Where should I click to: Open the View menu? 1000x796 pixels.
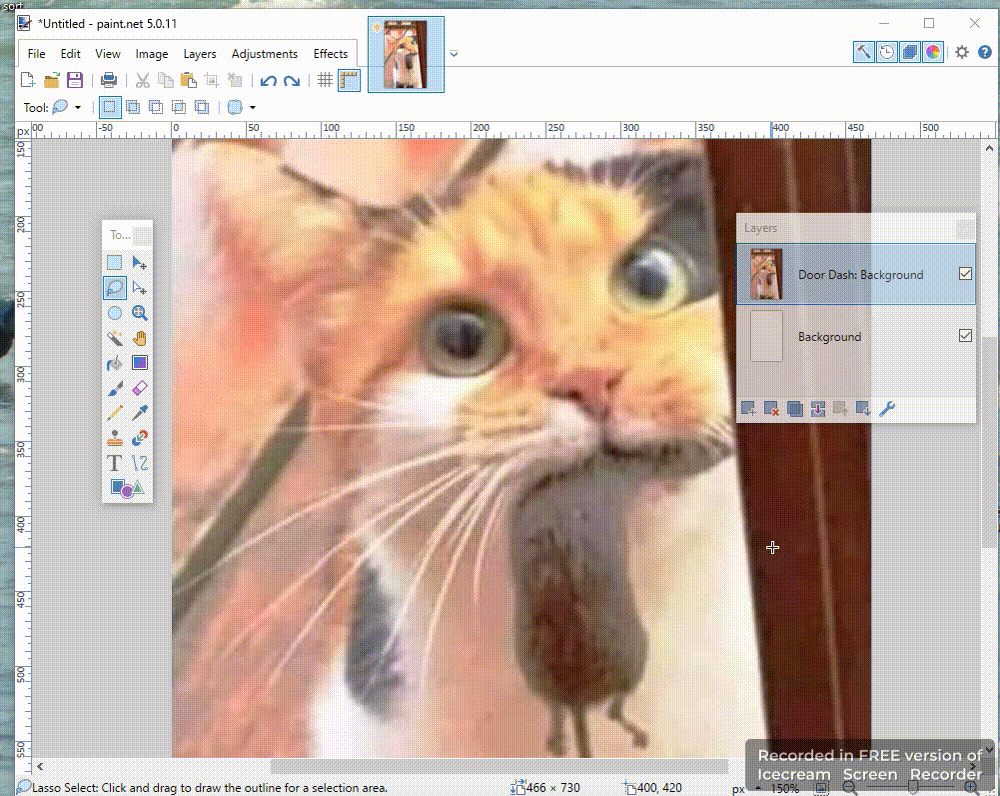click(108, 54)
